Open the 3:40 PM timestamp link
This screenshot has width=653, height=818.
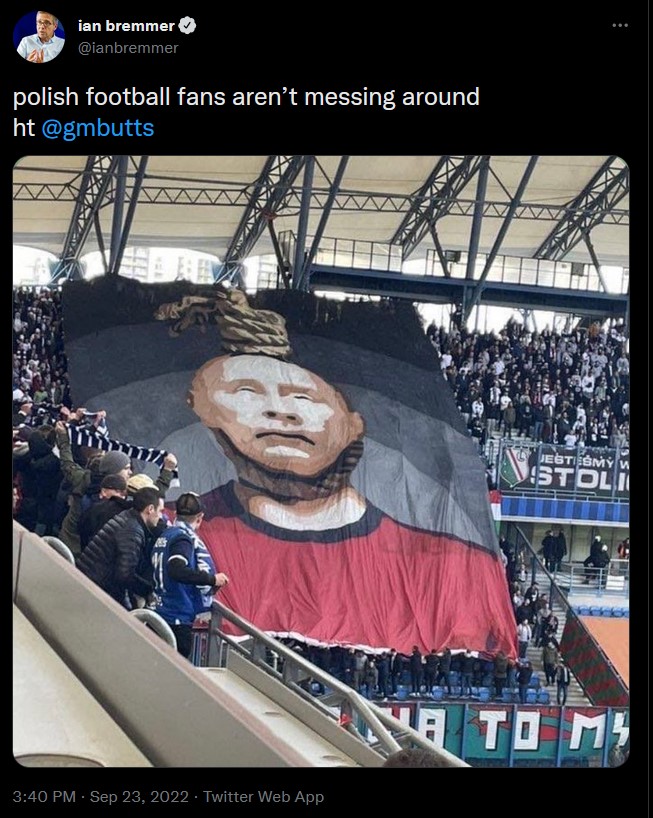click(x=44, y=797)
